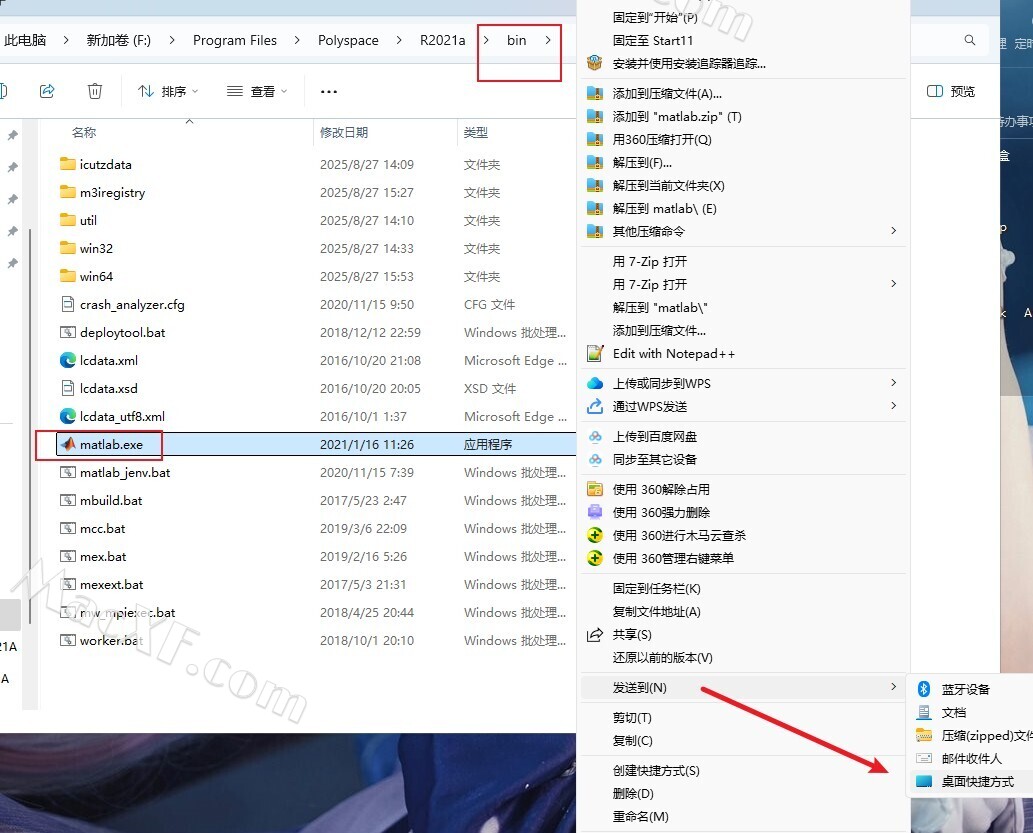
Task: Click the delete trash icon in toolbar
Action: [x=95, y=91]
